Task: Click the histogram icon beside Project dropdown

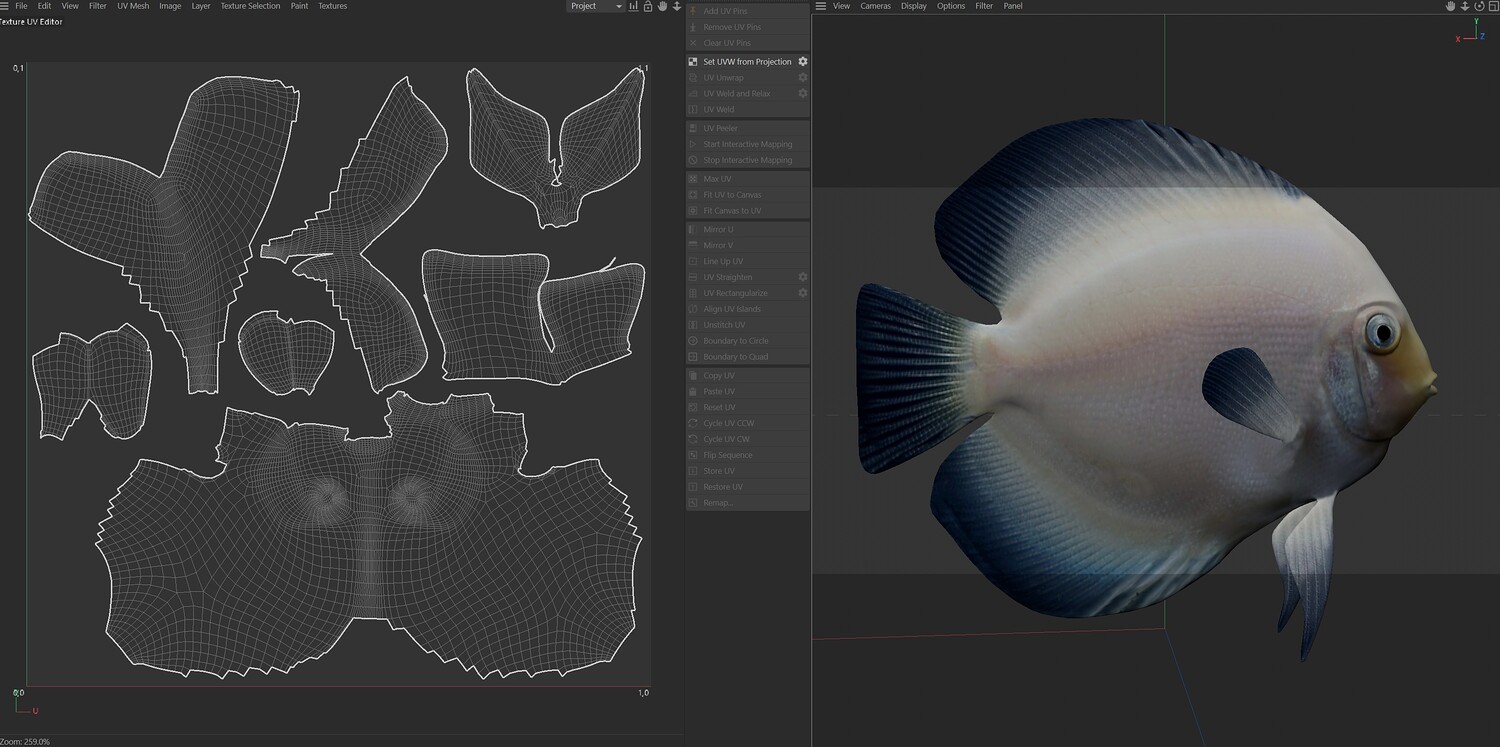Action: point(633,6)
